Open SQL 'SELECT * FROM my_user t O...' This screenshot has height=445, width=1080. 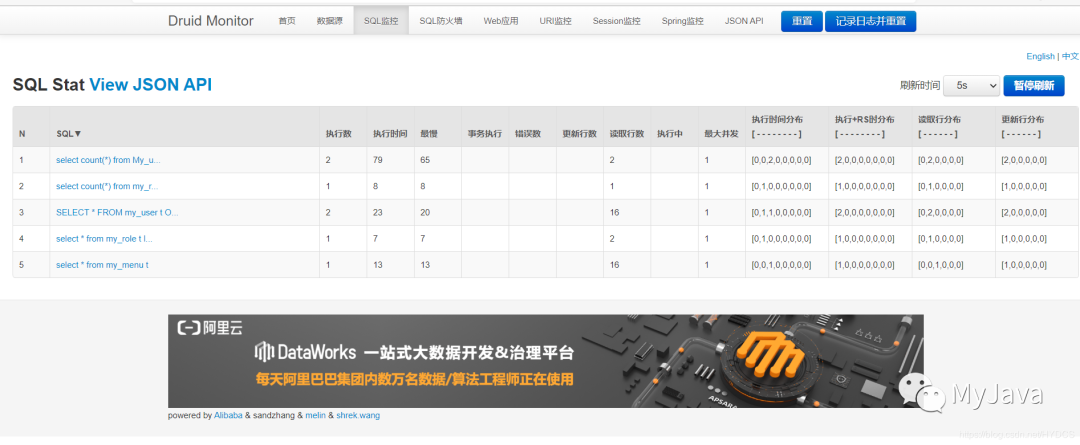coord(117,213)
